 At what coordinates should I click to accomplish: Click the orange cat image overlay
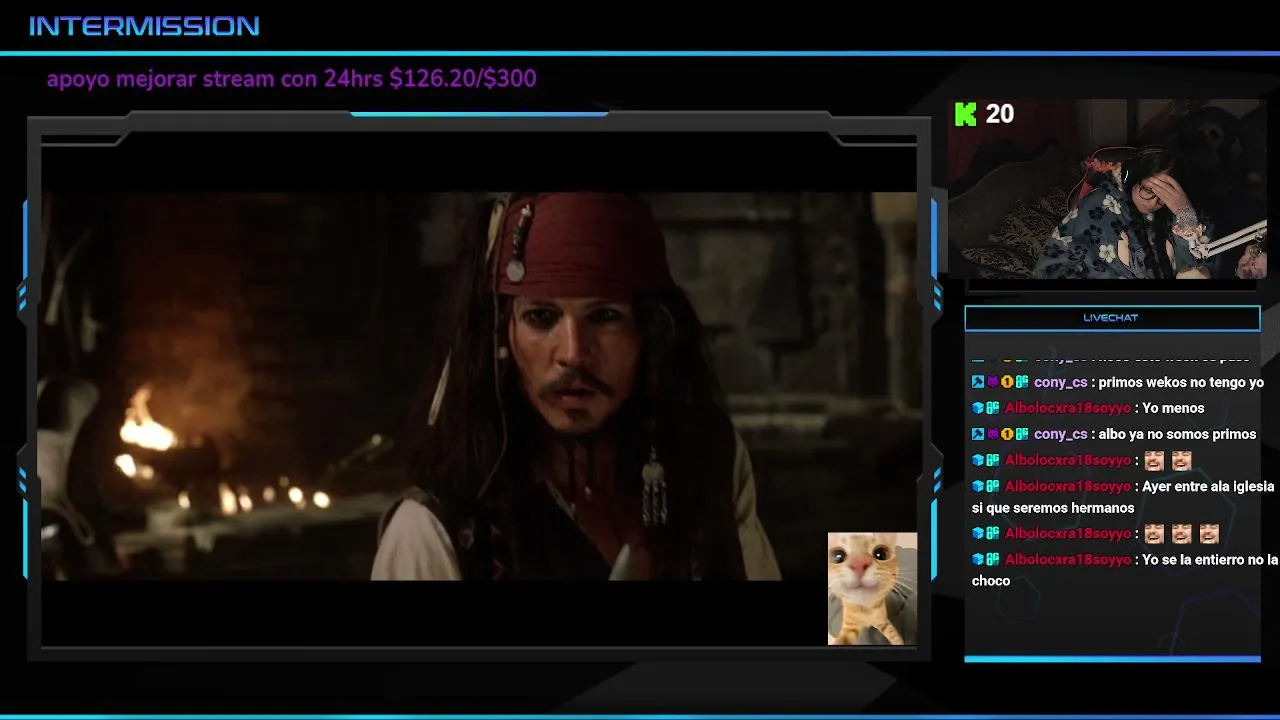872,588
